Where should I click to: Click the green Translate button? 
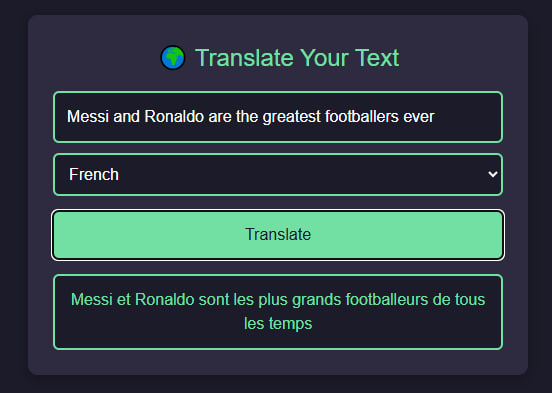coord(278,235)
